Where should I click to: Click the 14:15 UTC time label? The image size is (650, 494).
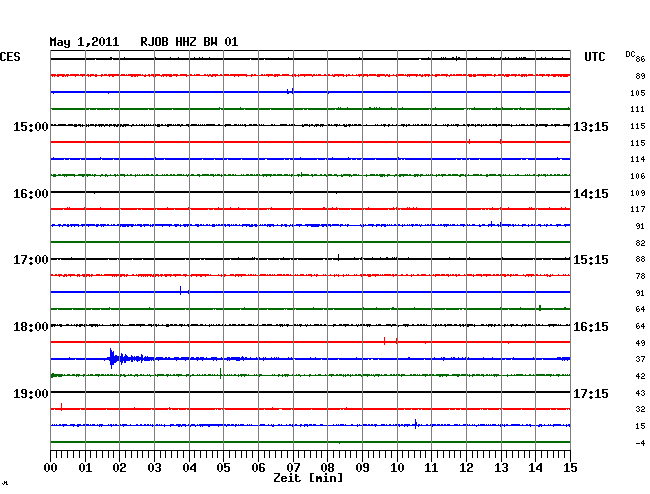tap(591, 194)
